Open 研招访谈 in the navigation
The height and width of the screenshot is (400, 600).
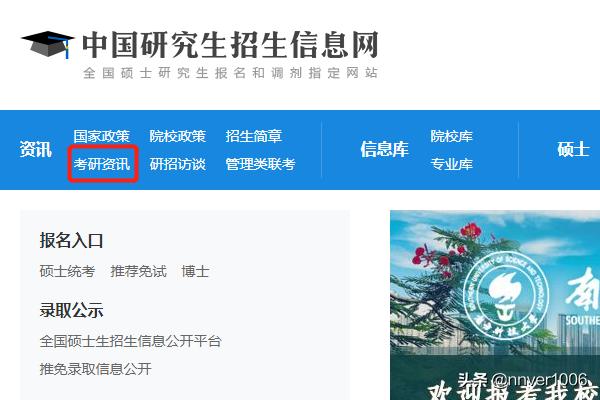coord(178,164)
